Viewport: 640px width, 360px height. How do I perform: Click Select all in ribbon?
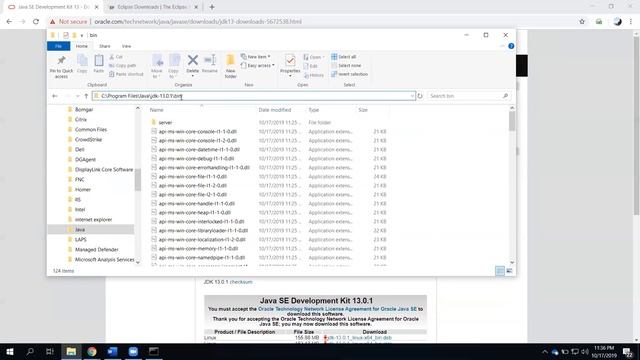tap(344, 57)
